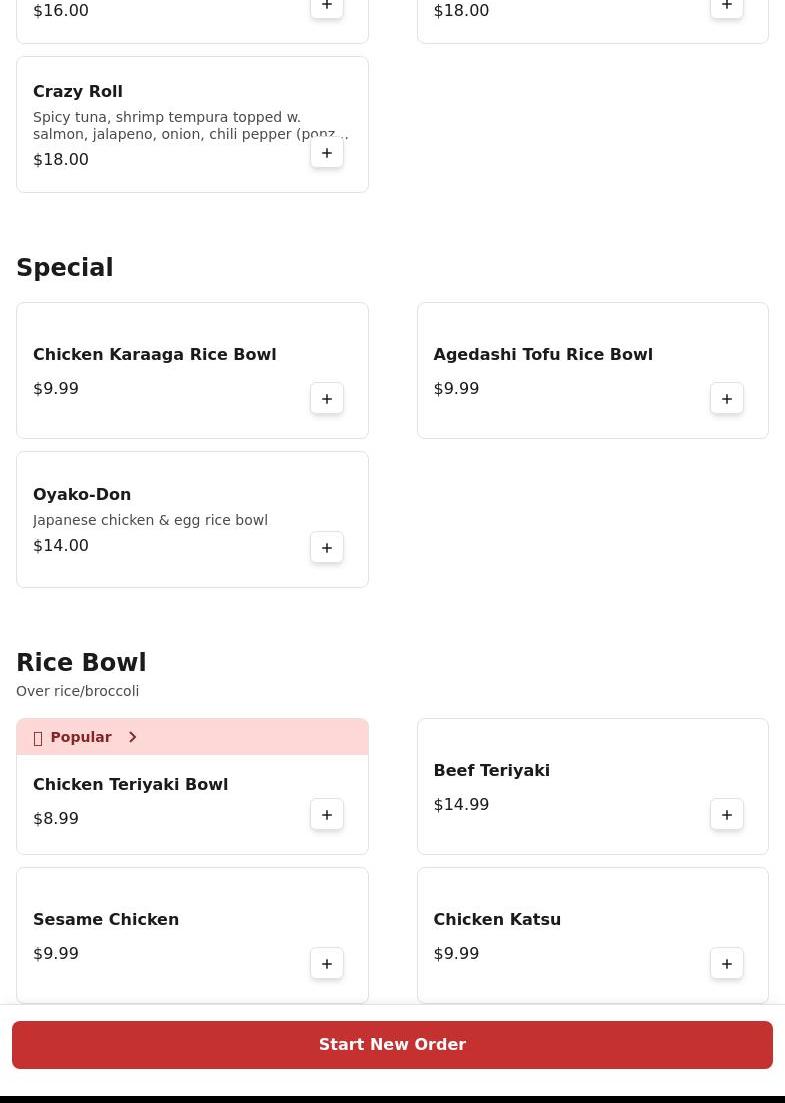Select the Popular label badge
The height and width of the screenshot is (1103, 785).
[x=80, y=737]
